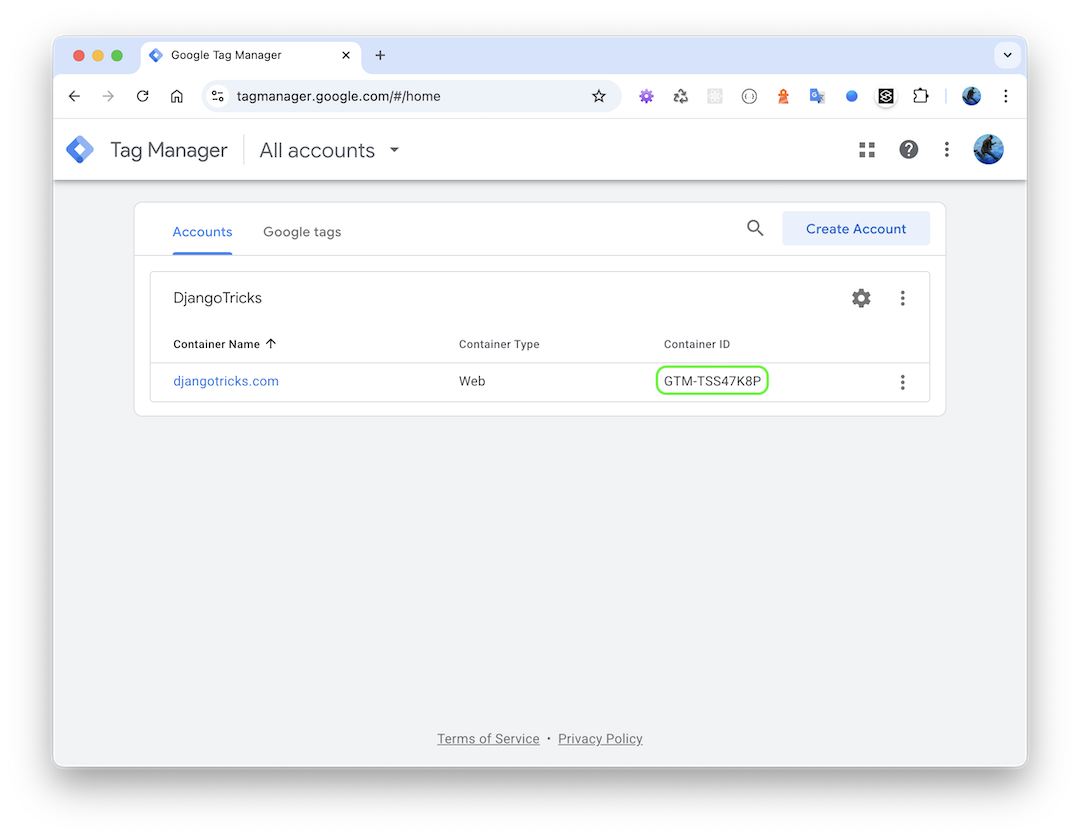This screenshot has width=1080, height=837.
Task: Click the Tag Manager diamond logo
Action: tap(80, 149)
